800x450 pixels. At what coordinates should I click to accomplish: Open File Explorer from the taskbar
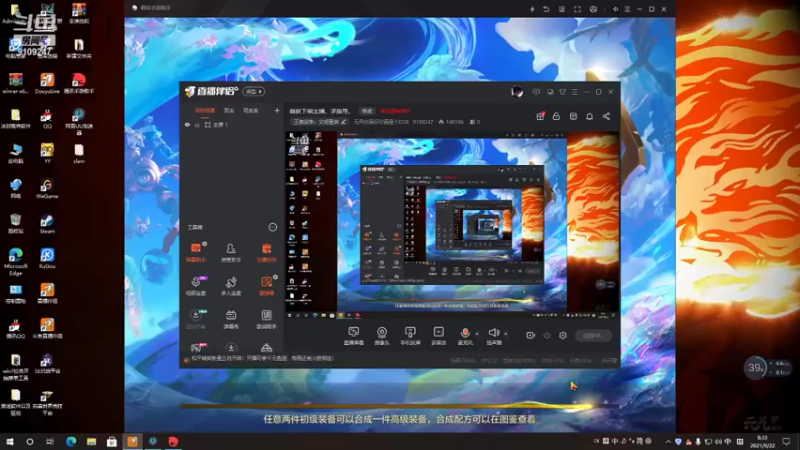91,441
